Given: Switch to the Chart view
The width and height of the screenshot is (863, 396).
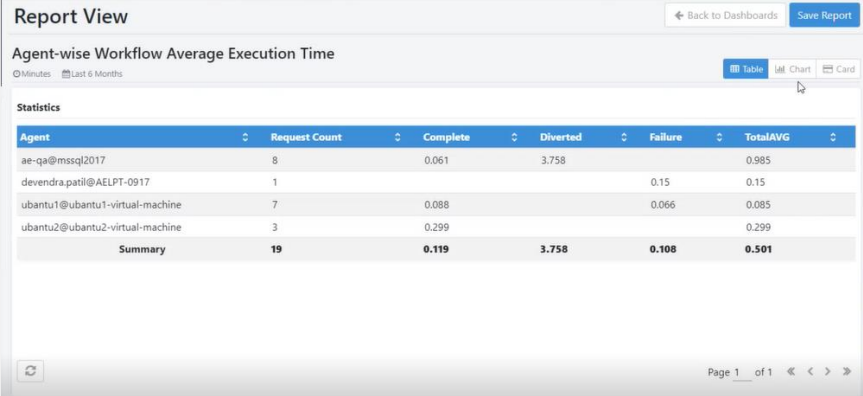Looking at the screenshot, I should (x=793, y=69).
